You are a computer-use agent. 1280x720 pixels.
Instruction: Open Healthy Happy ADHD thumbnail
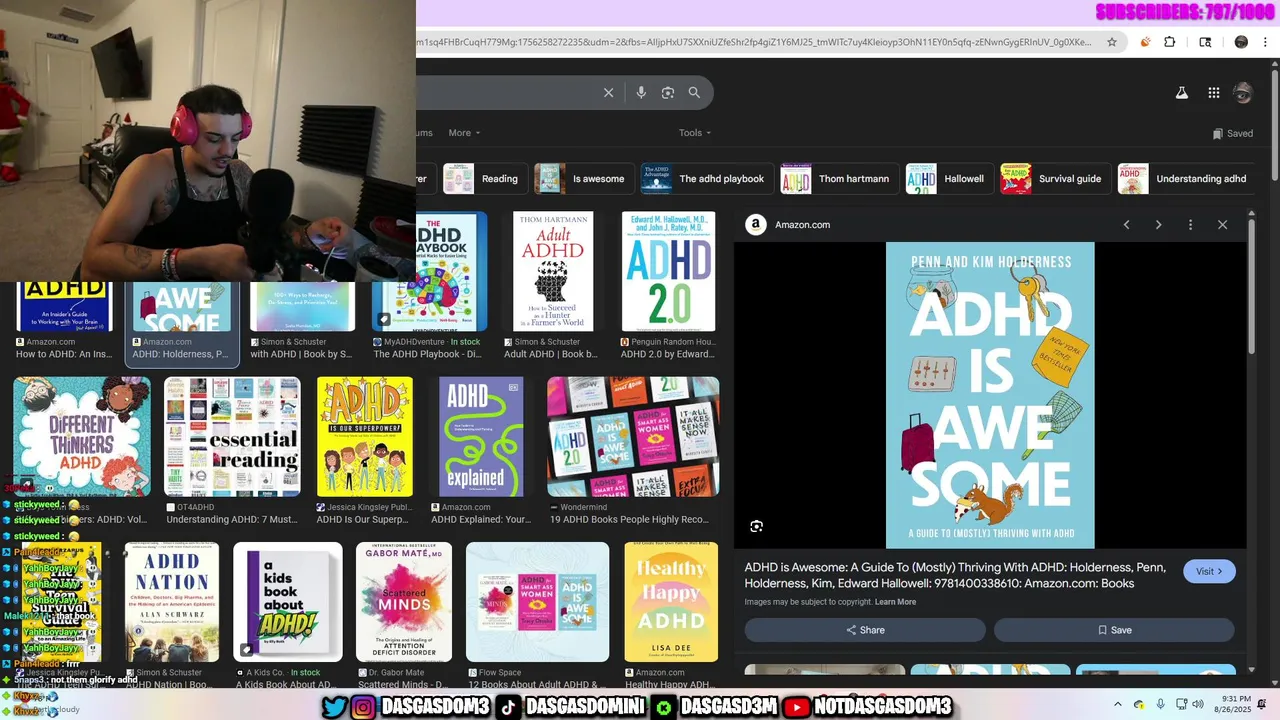click(x=671, y=602)
